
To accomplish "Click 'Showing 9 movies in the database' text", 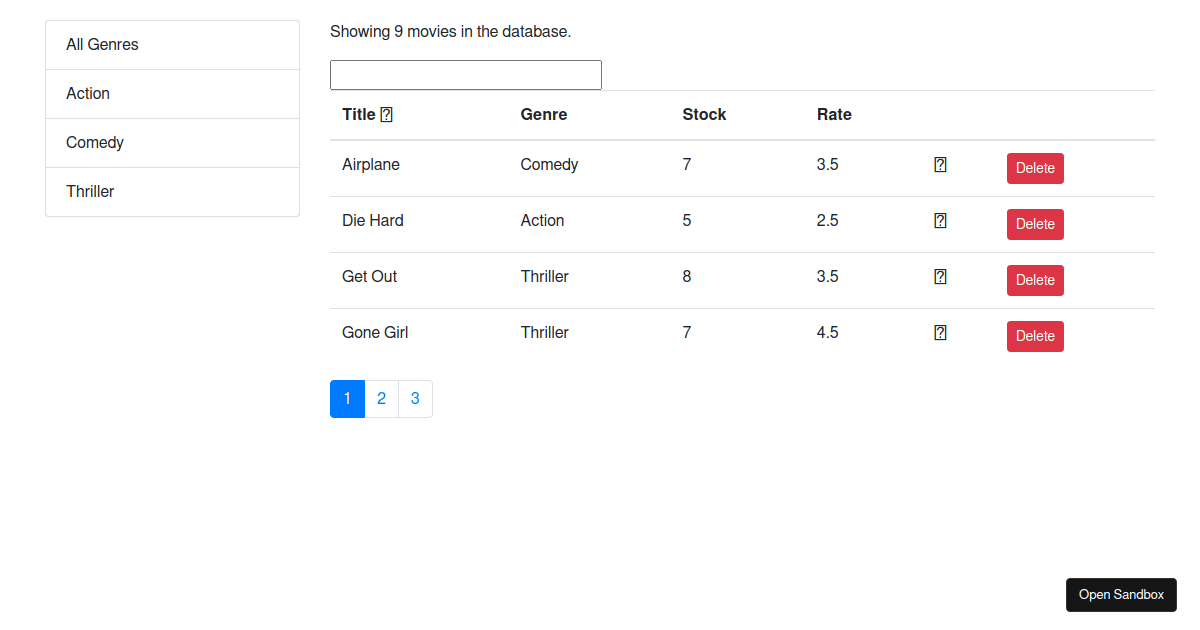I will pos(450,32).
